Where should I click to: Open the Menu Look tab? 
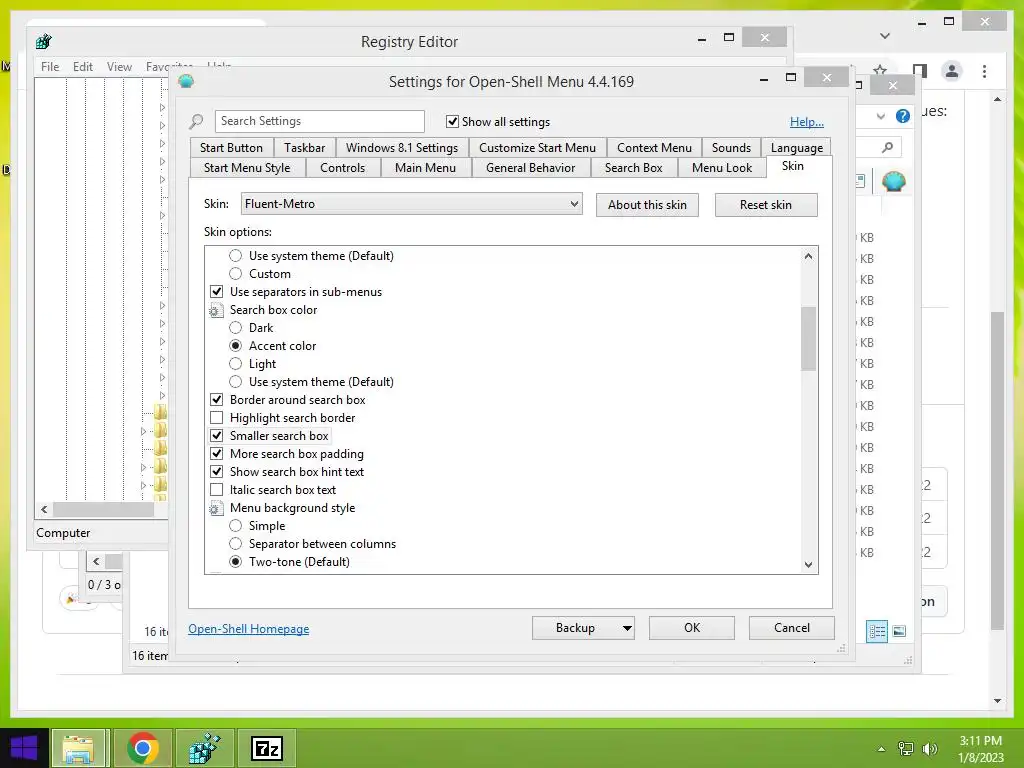[x=722, y=168]
